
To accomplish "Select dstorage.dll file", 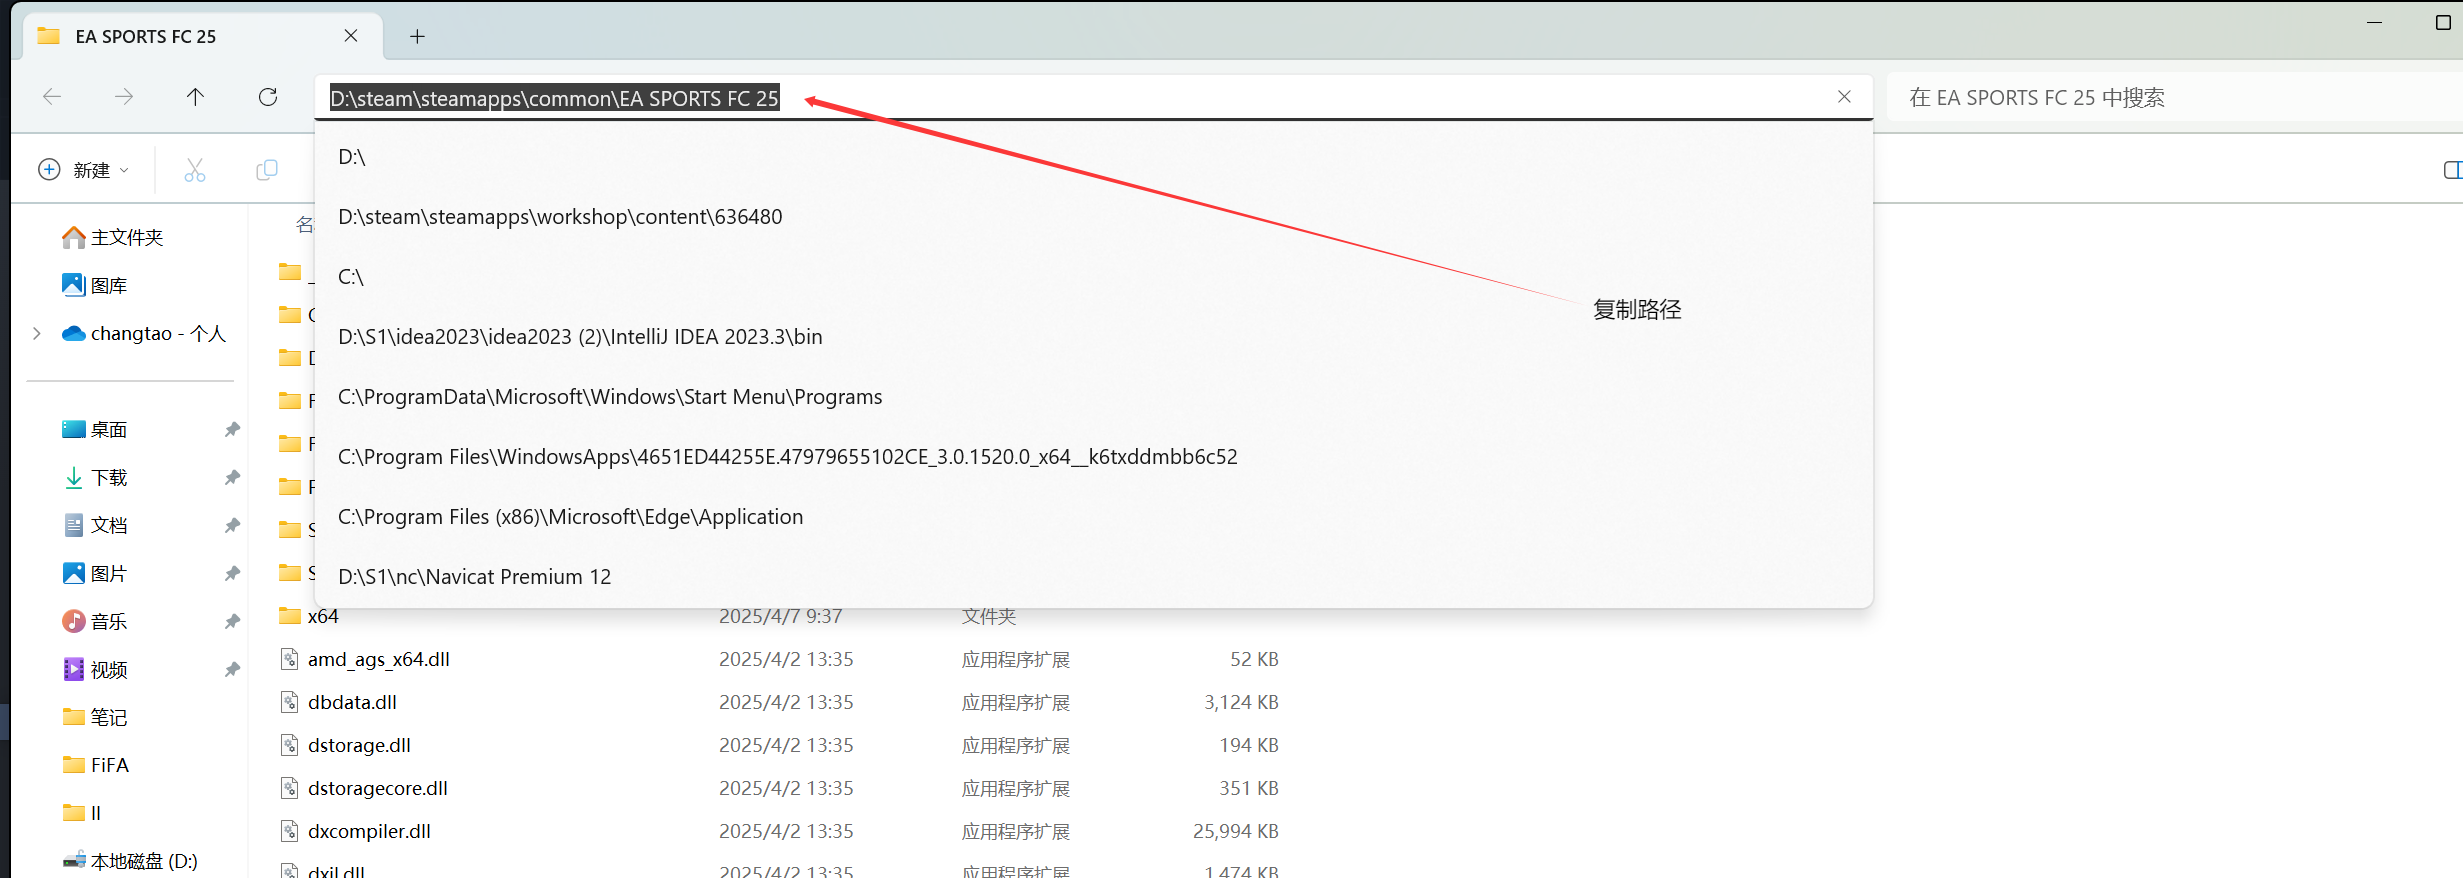I will pyautogui.click(x=359, y=745).
